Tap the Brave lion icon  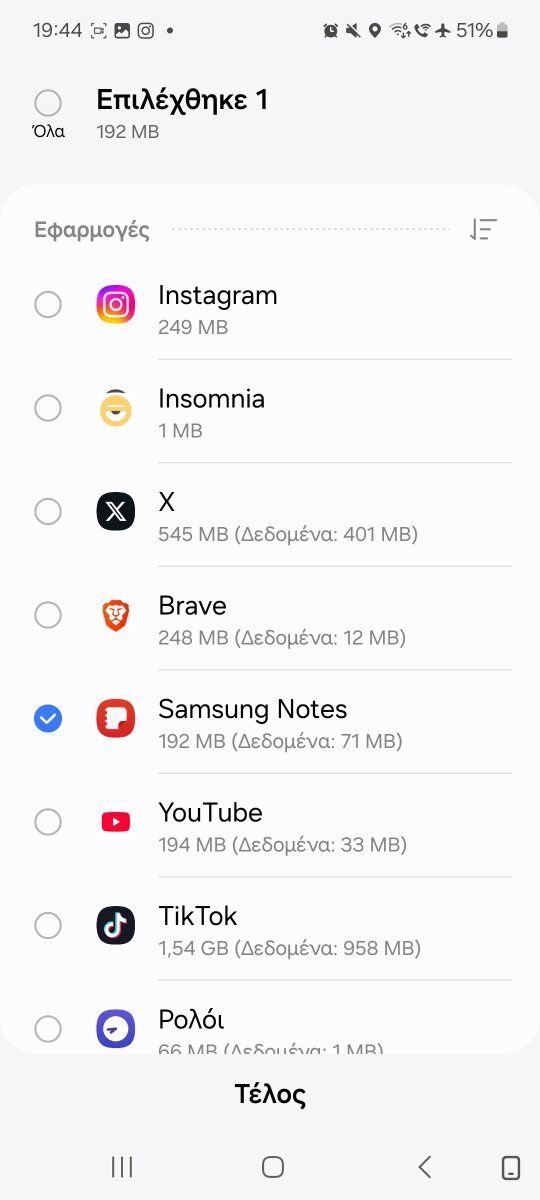point(115,615)
